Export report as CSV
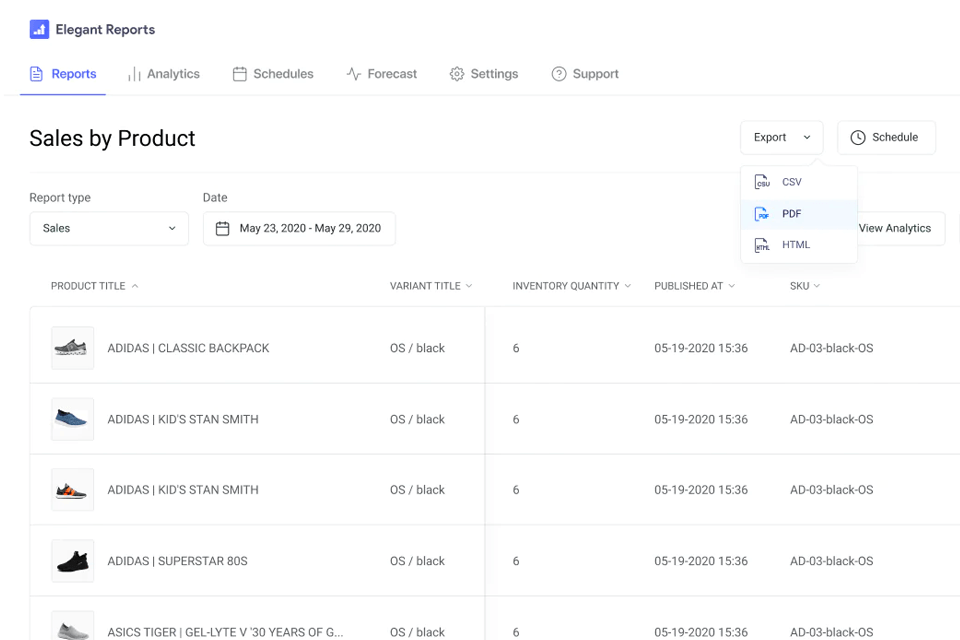 point(798,182)
